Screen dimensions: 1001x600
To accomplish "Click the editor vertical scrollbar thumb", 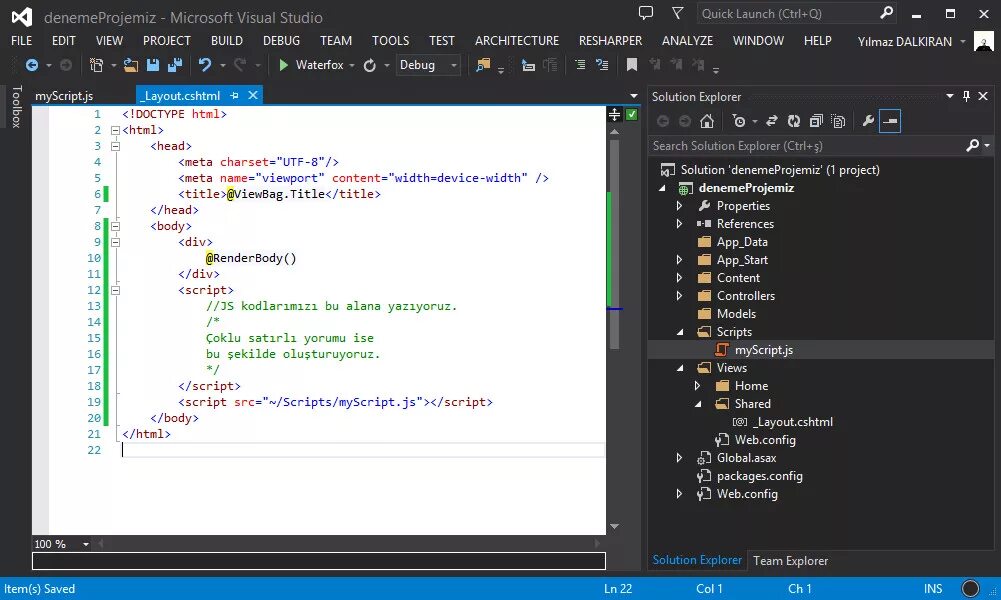I will 614,244.
